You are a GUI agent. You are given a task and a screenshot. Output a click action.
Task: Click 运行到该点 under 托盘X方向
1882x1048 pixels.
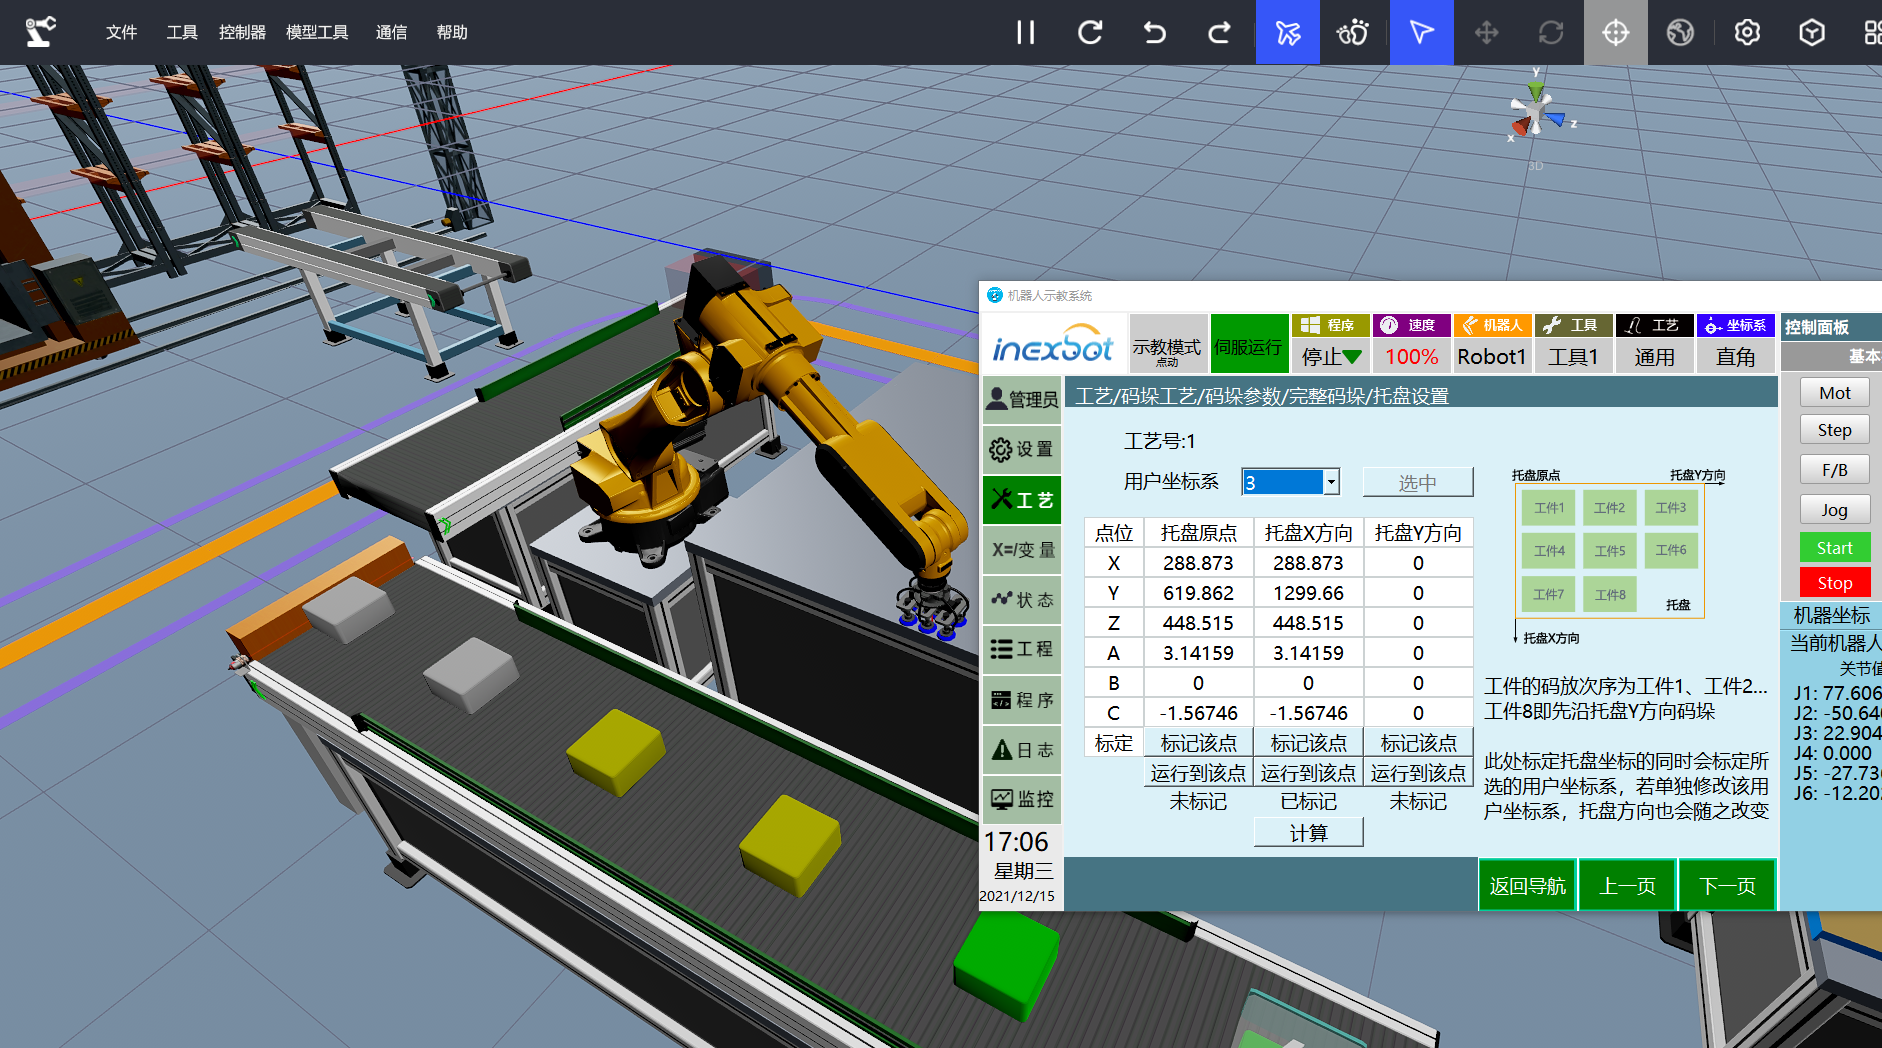click(x=1308, y=773)
